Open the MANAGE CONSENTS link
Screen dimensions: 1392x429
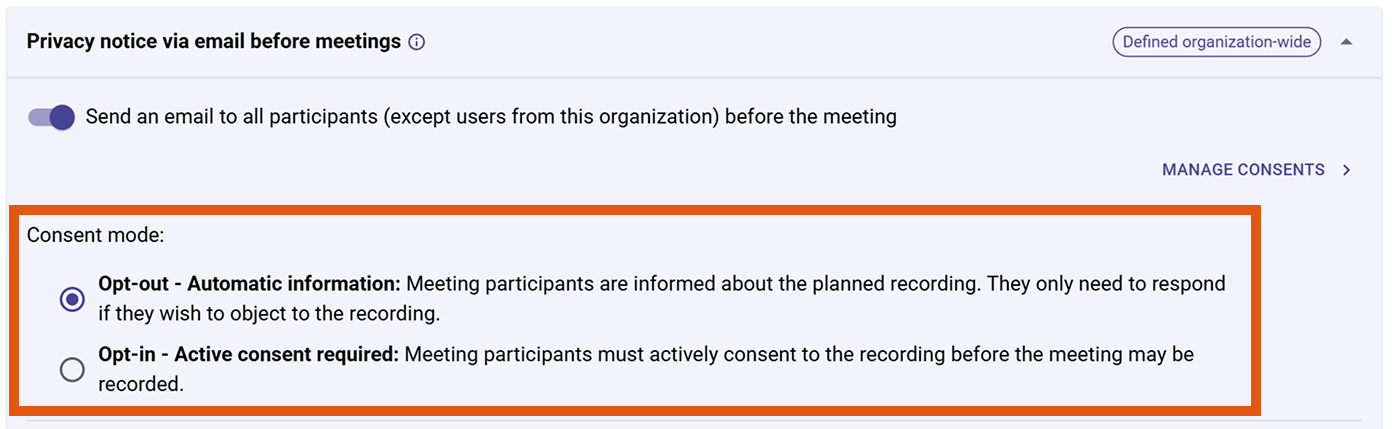1242,170
